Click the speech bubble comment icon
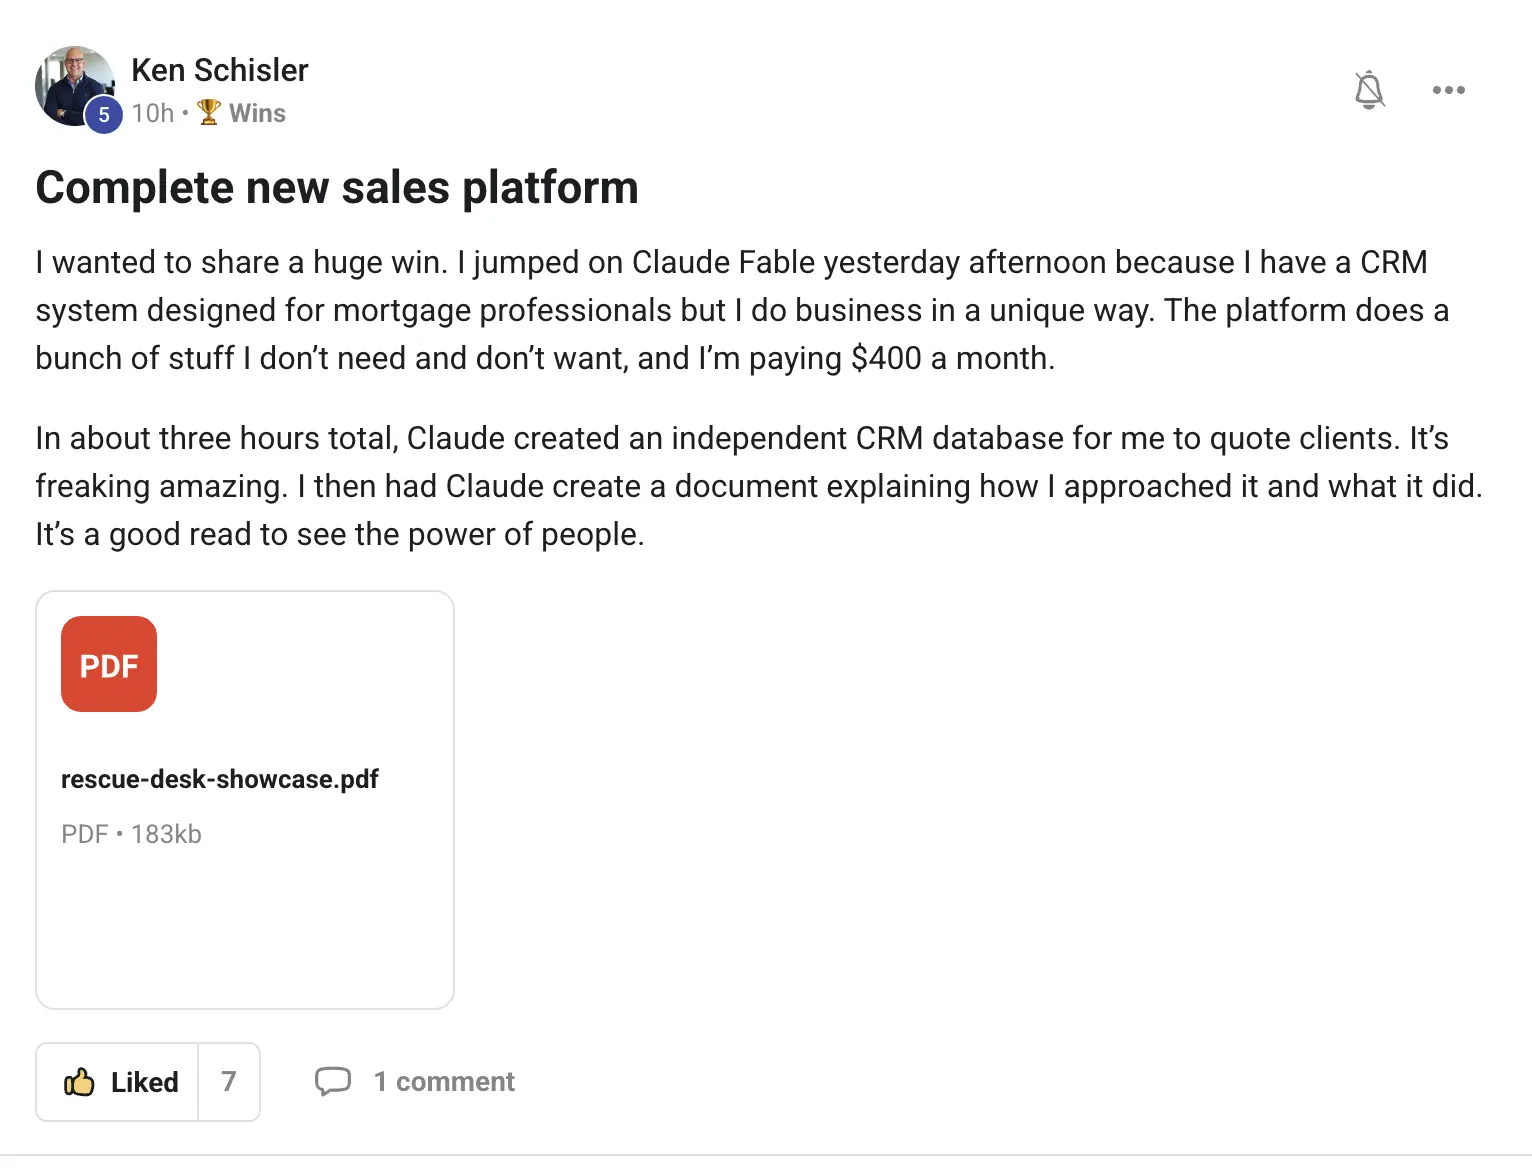The image size is (1532, 1174). [333, 1081]
